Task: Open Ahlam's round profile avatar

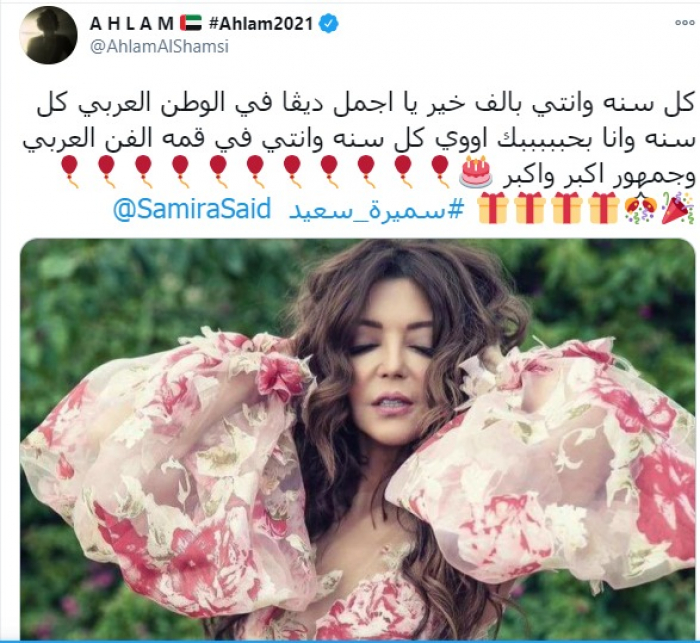Action: coord(48,35)
